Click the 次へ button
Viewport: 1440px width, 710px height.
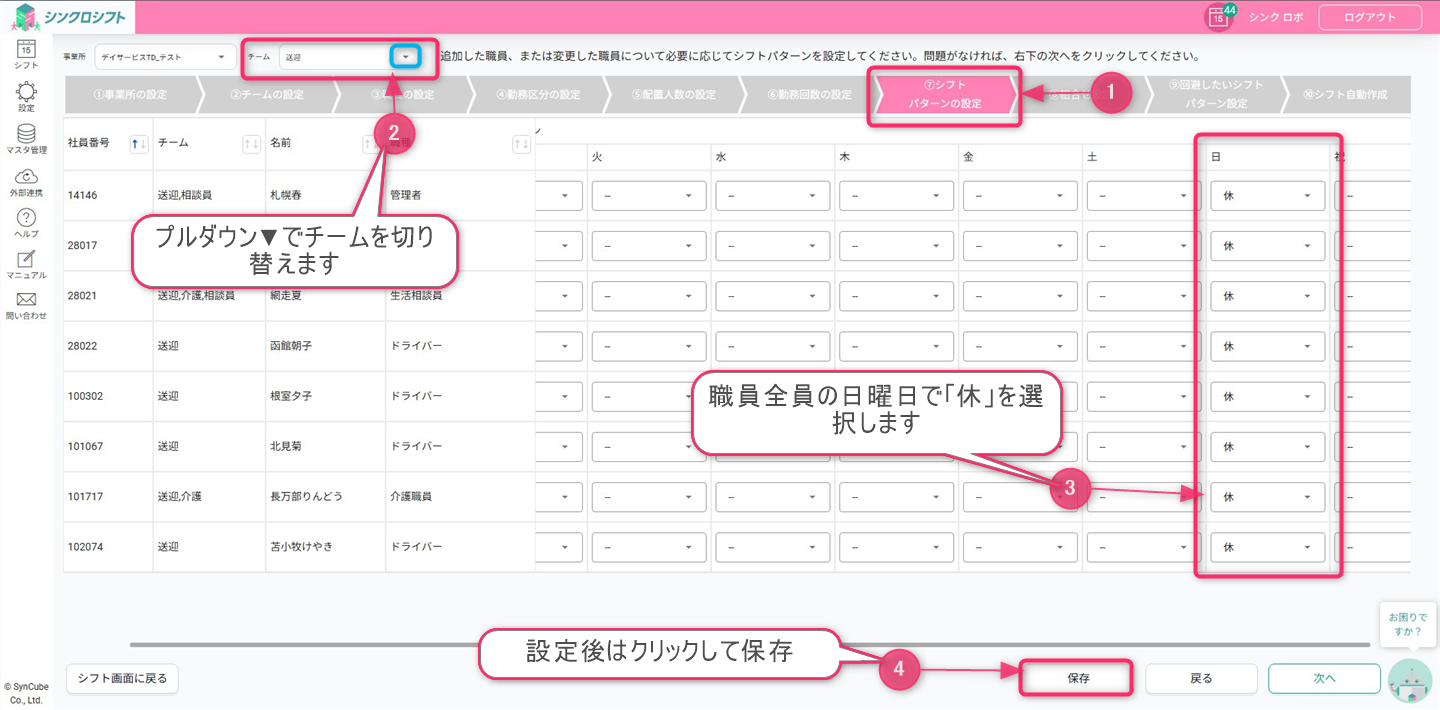tap(1324, 678)
